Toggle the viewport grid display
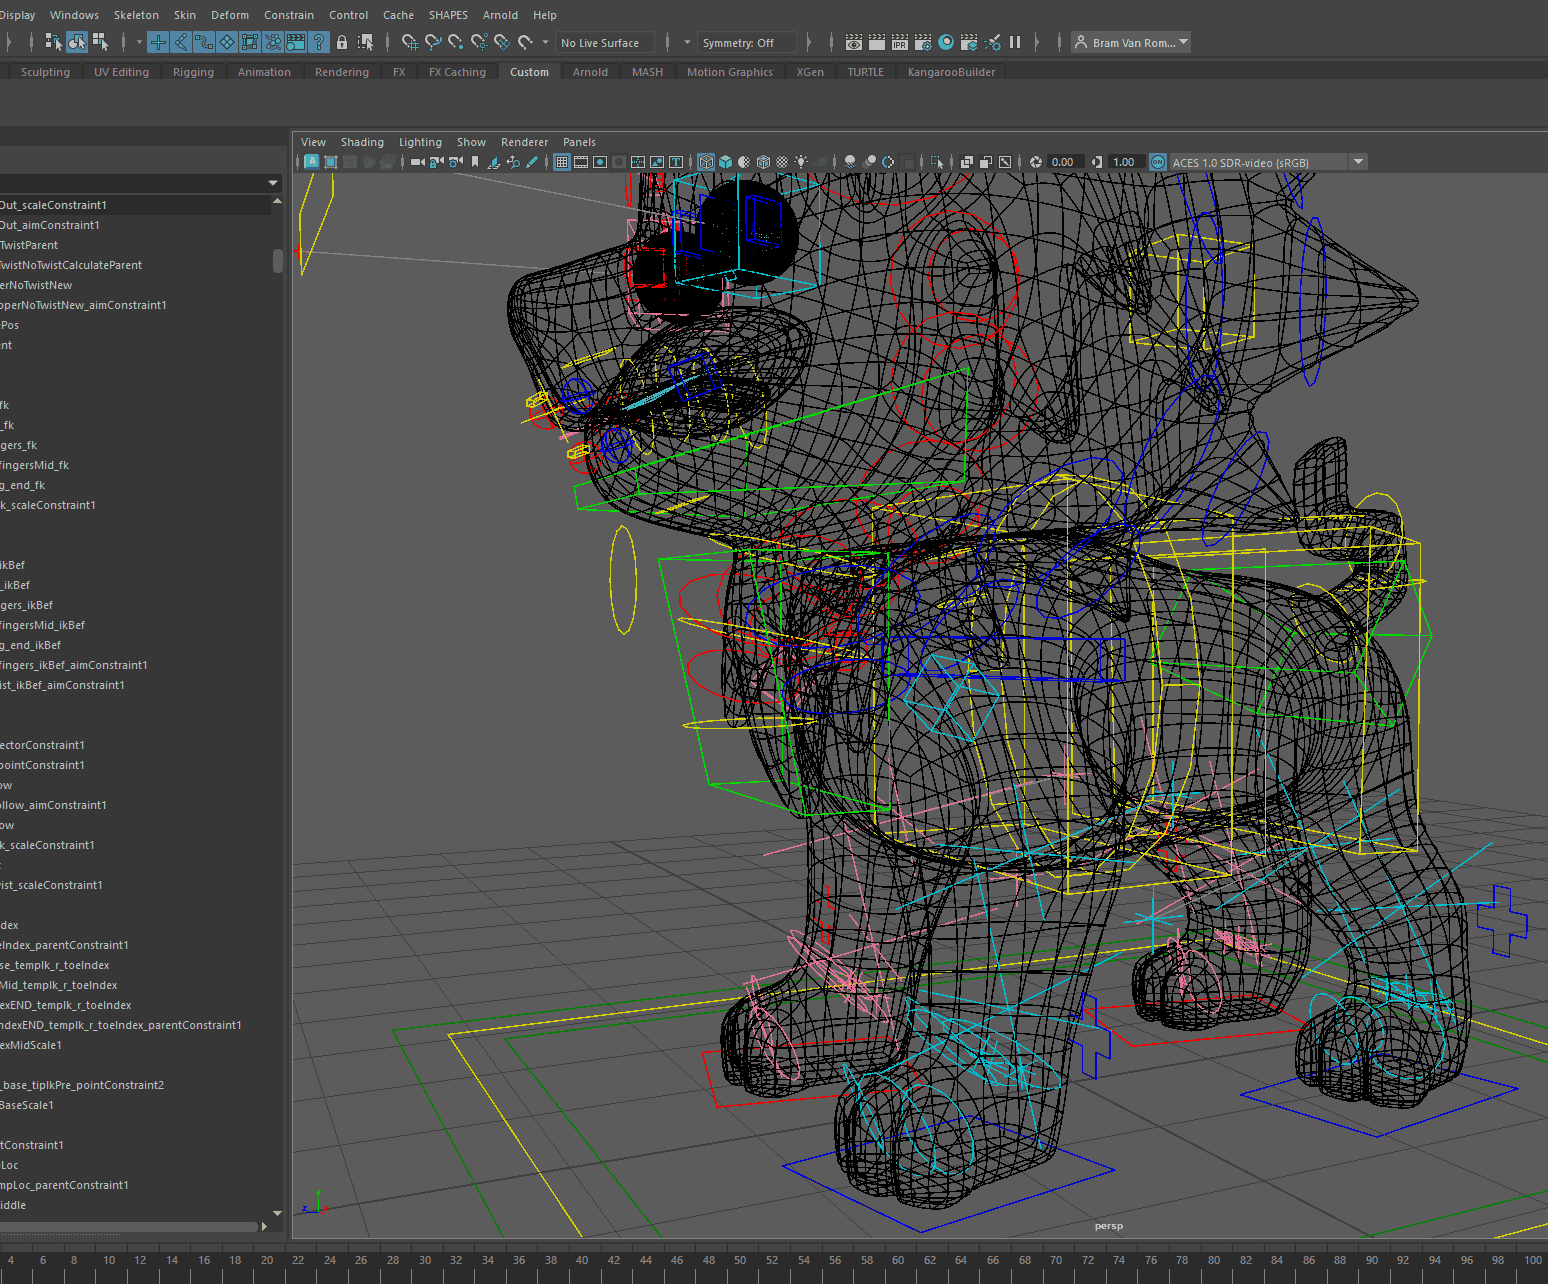The width and height of the screenshot is (1548, 1284). tap(562, 162)
